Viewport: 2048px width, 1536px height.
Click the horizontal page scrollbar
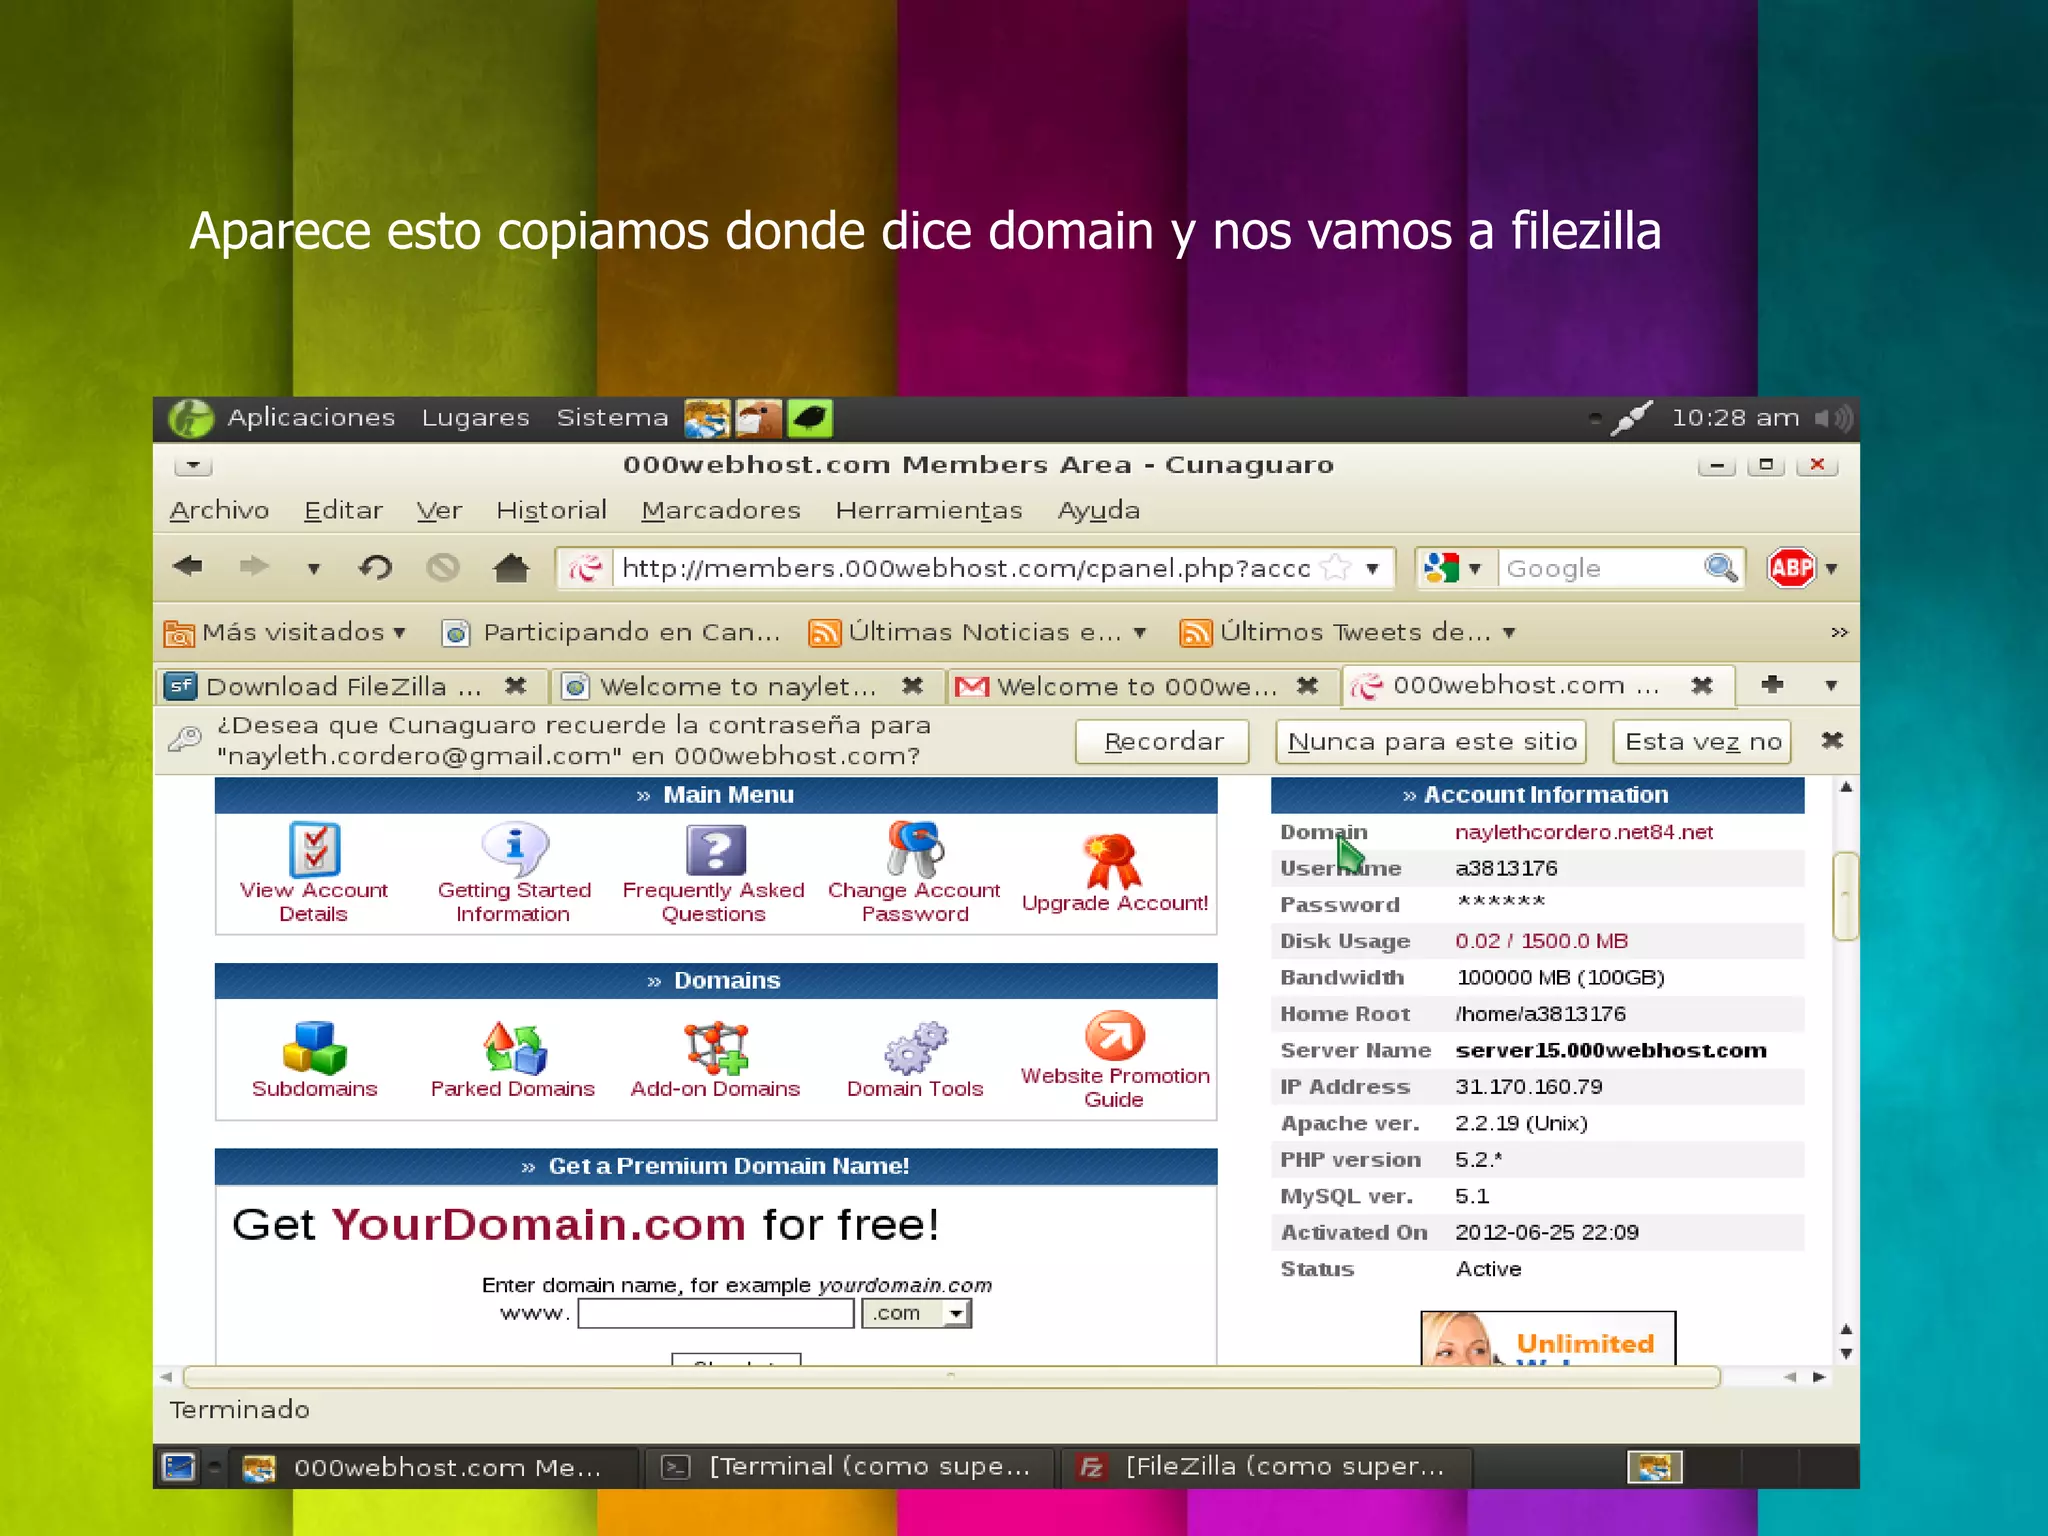click(951, 1377)
